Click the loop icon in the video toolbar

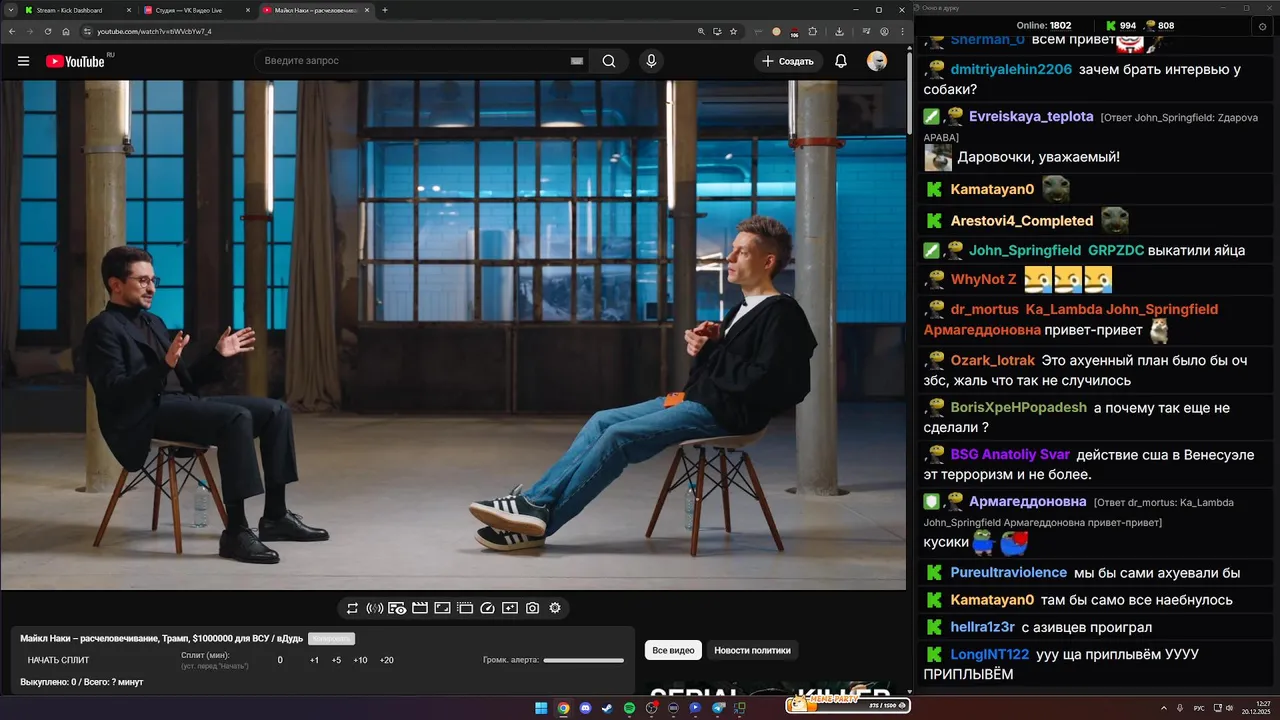coord(352,608)
